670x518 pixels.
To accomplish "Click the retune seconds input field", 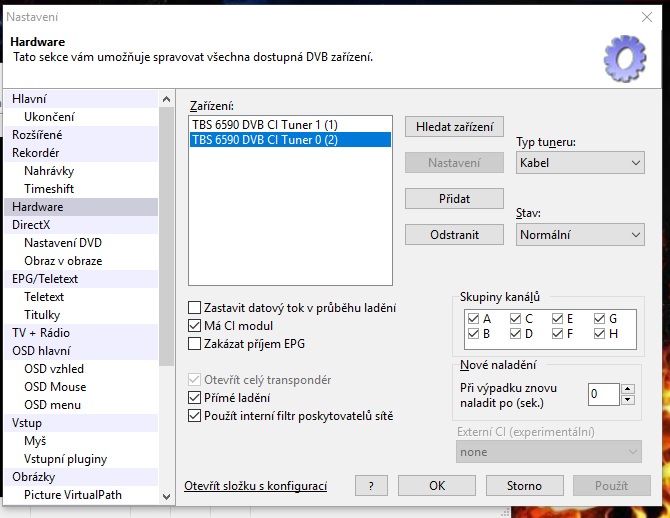I will (x=603, y=394).
